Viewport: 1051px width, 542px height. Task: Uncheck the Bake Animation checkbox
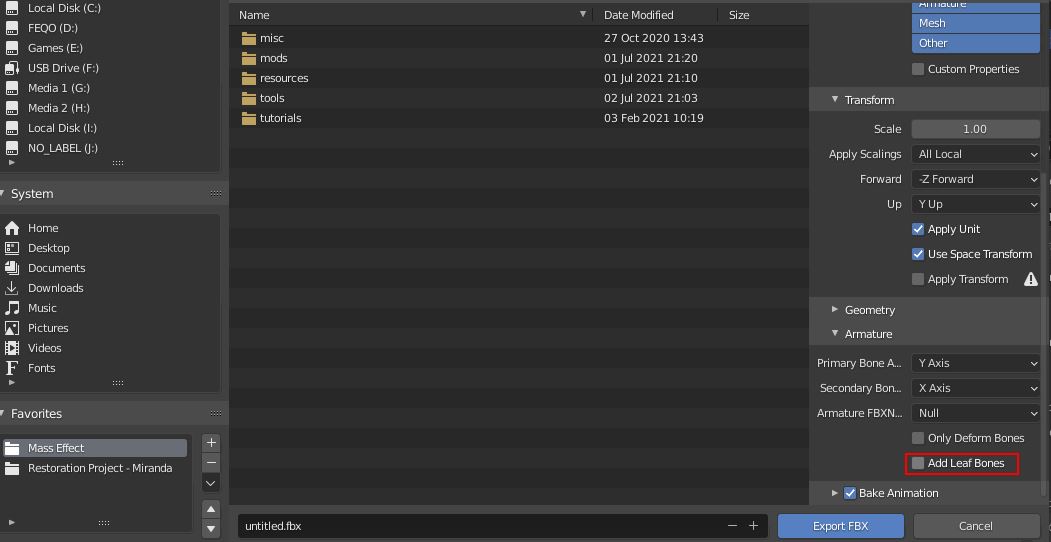[850, 493]
